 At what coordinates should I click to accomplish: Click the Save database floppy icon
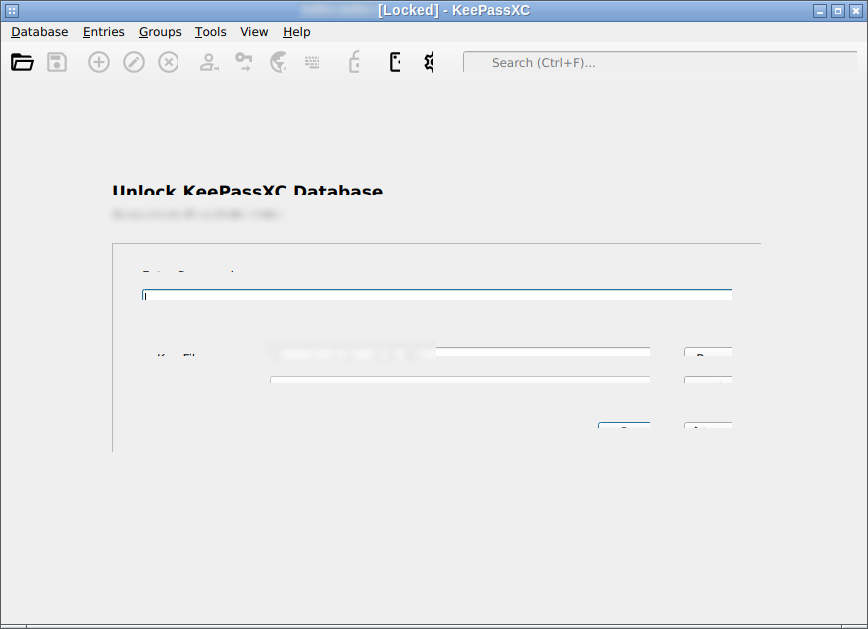pos(57,62)
